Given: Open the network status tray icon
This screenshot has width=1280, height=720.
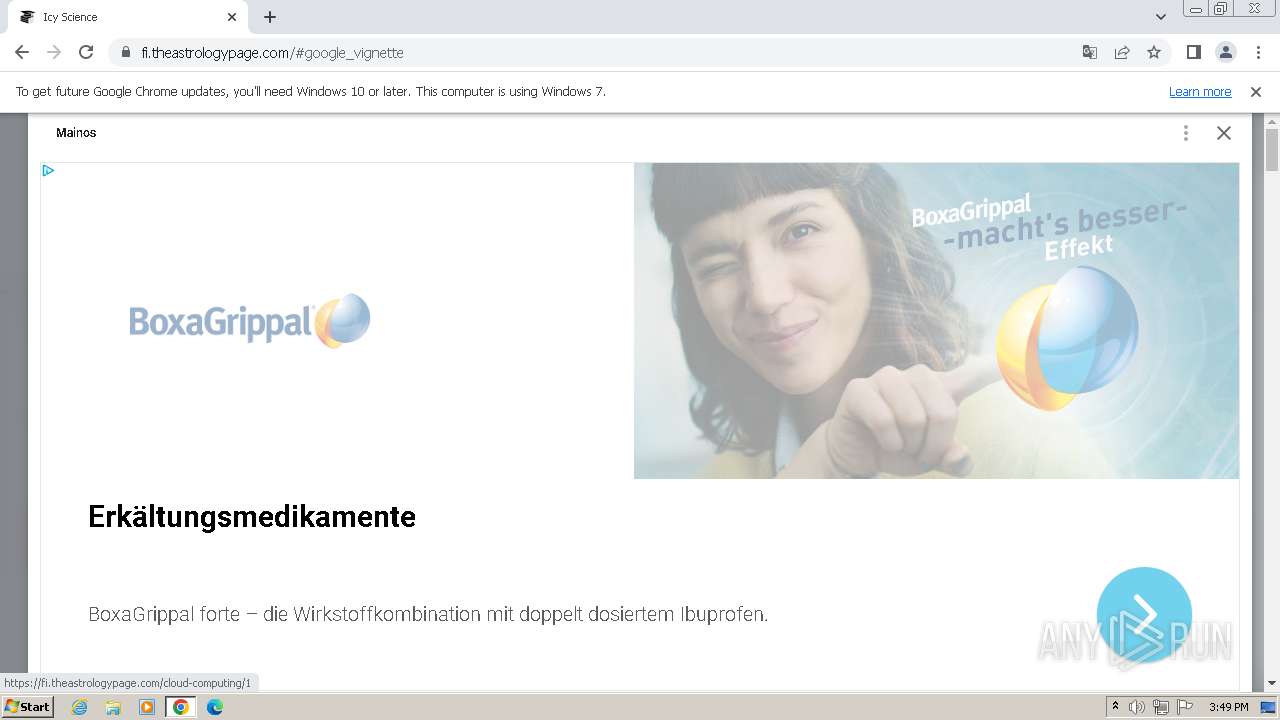Looking at the screenshot, I should point(1161,707).
